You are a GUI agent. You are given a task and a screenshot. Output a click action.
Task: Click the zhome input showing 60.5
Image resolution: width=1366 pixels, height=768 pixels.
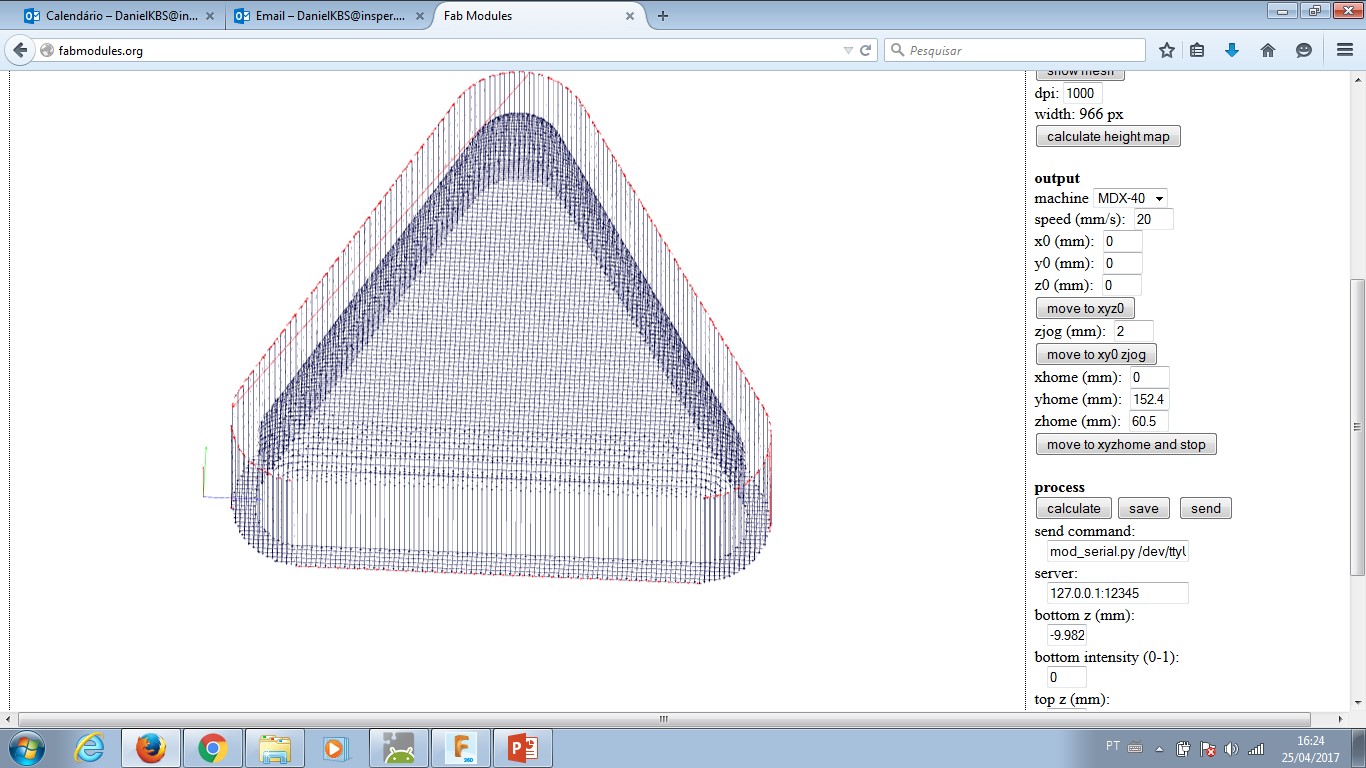(1149, 422)
